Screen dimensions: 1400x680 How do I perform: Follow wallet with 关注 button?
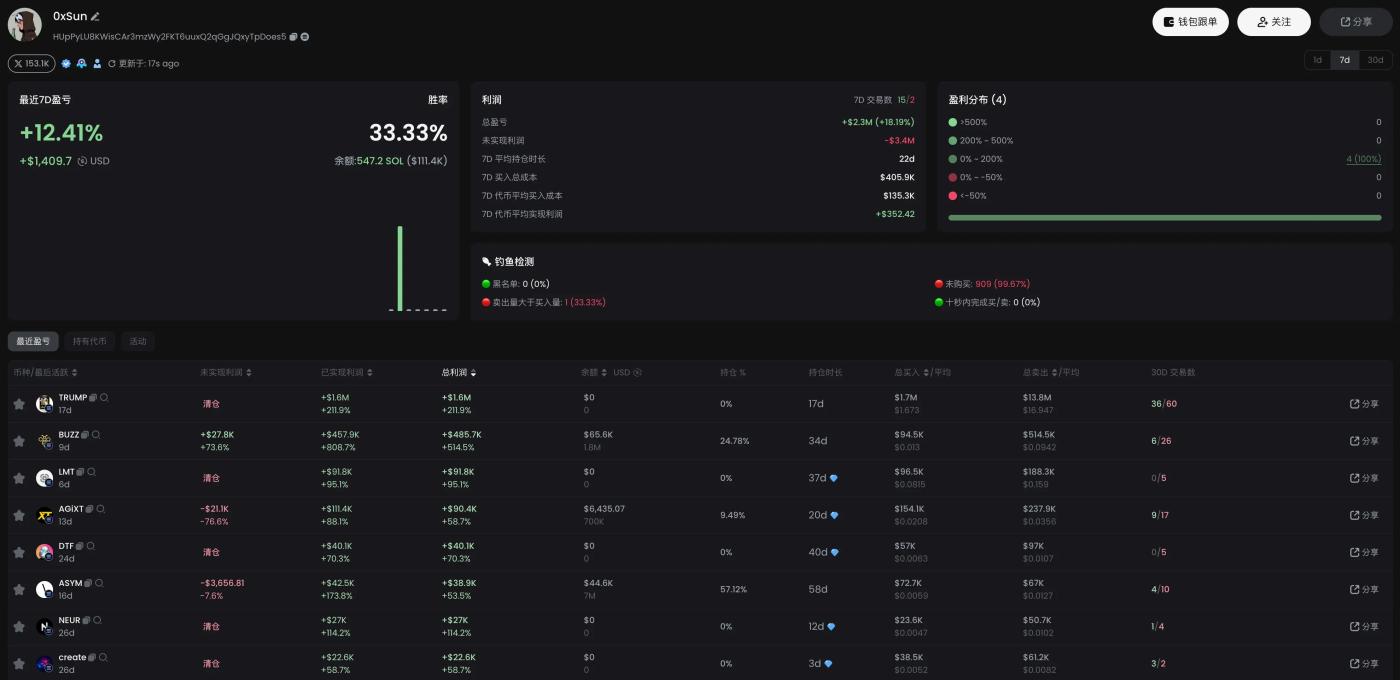pos(1273,22)
